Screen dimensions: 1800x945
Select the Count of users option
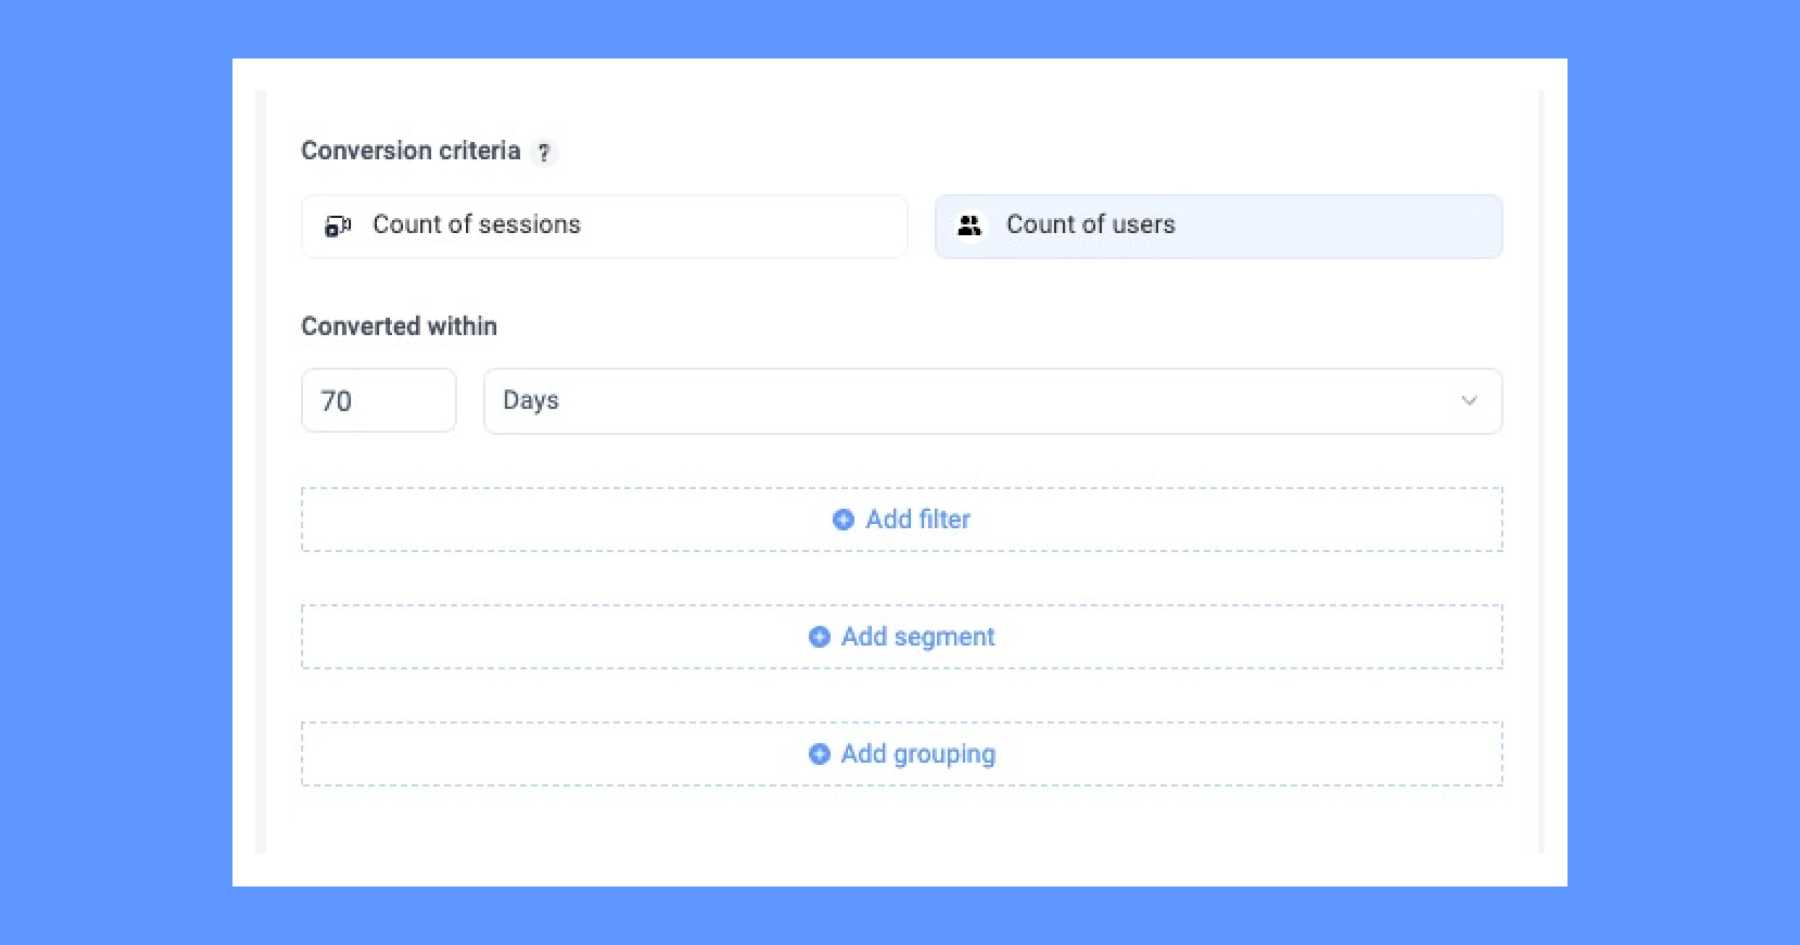1218,226
